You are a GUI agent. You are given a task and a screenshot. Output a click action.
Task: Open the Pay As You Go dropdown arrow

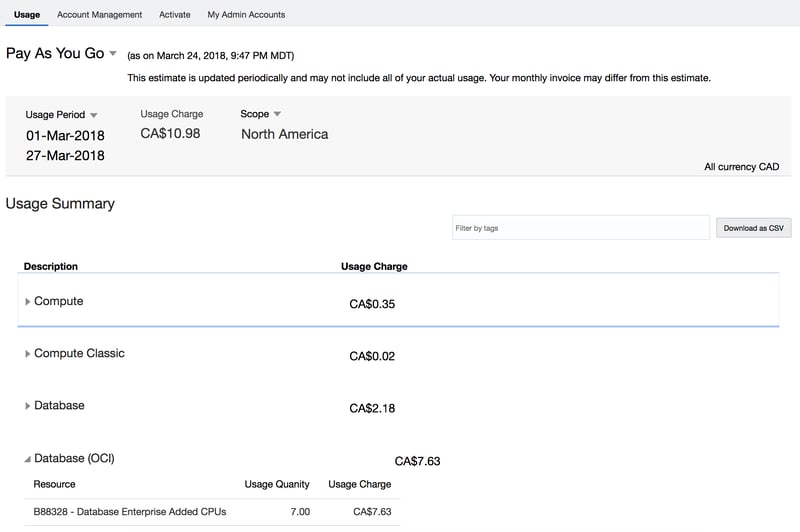pos(113,54)
